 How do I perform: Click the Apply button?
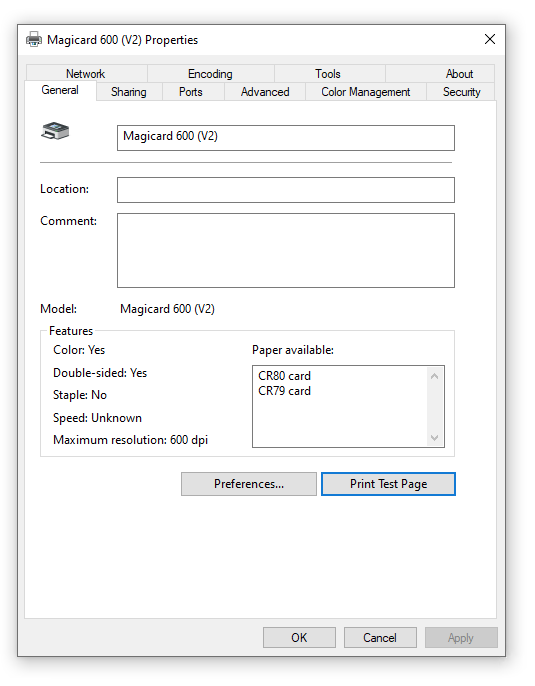[461, 637]
